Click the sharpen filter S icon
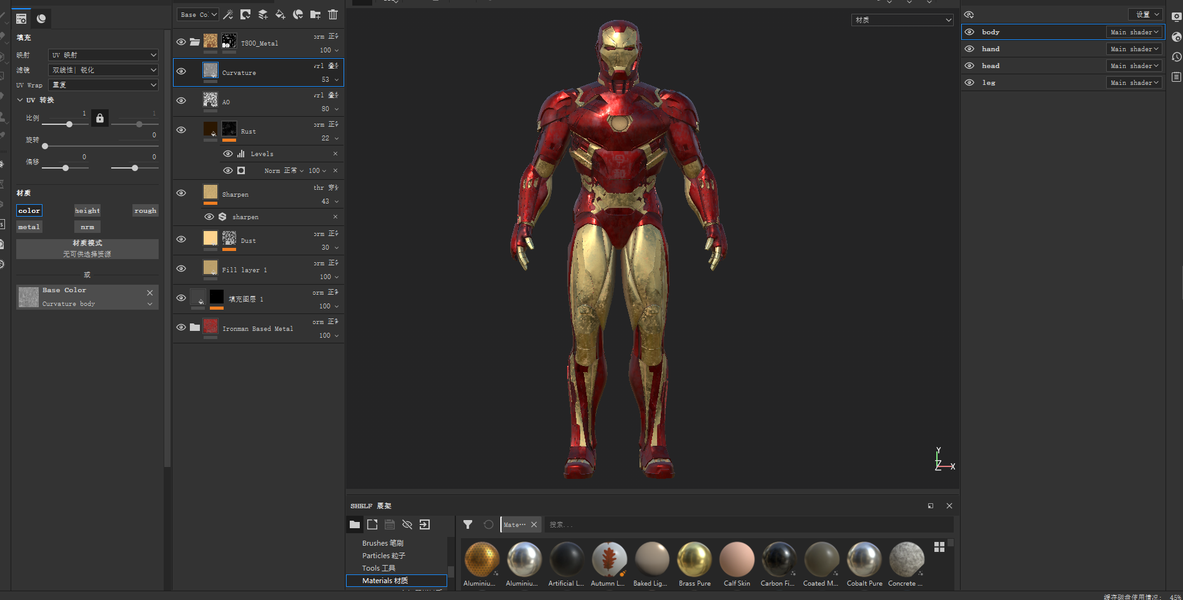 click(x=223, y=217)
